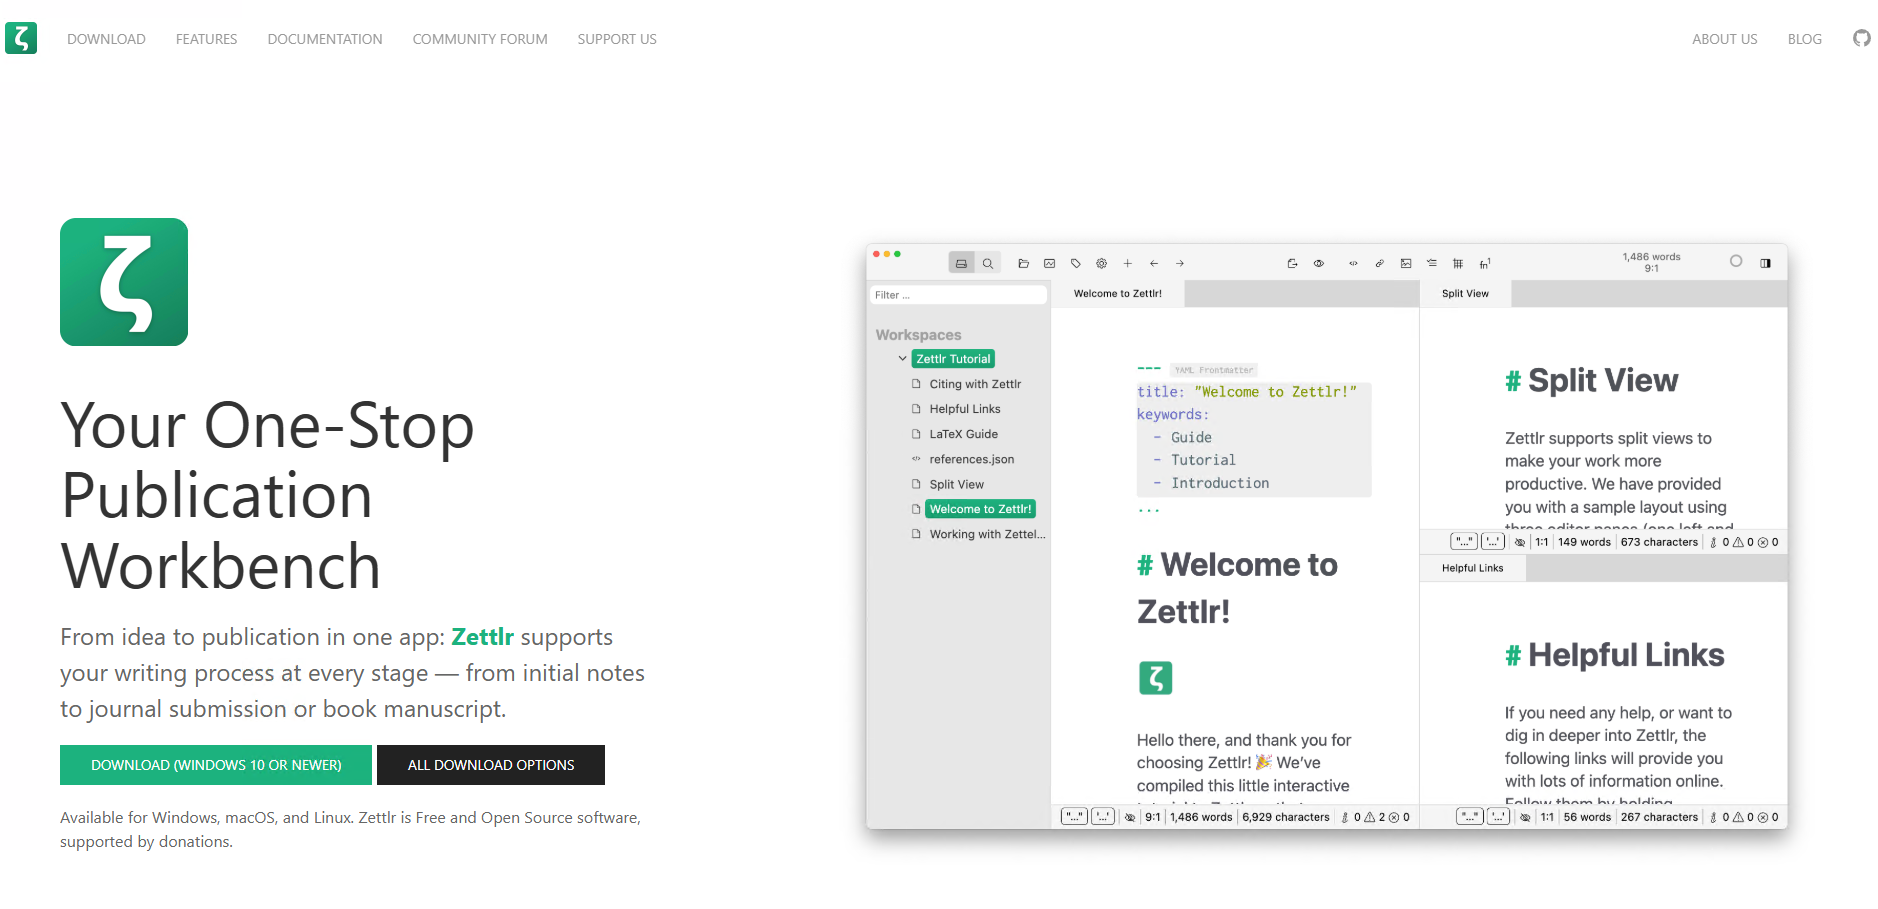Open LaTeX Guide file
The width and height of the screenshot is (1878, 909).
964,434
